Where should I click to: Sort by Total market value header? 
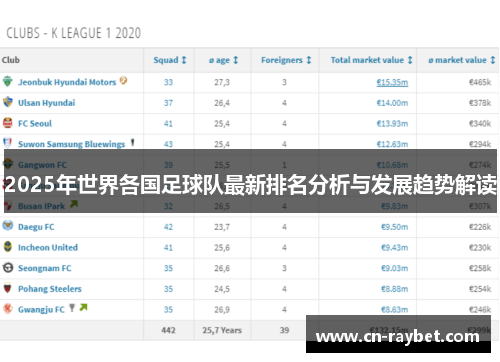(x=371, y=60)
